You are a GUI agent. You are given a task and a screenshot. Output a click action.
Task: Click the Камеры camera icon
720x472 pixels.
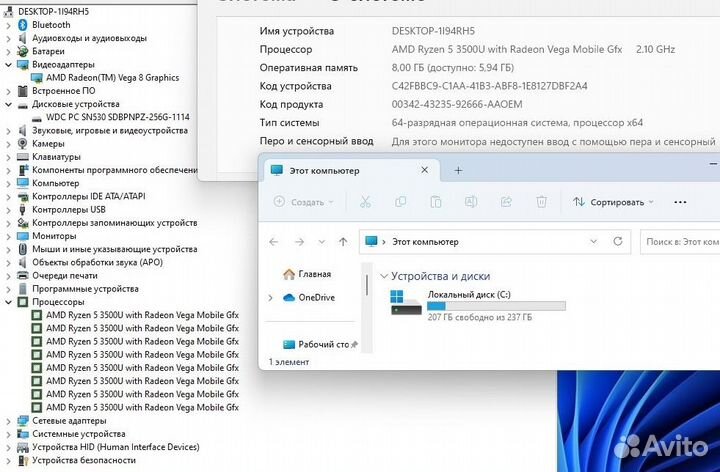click(x=22, y=144)
